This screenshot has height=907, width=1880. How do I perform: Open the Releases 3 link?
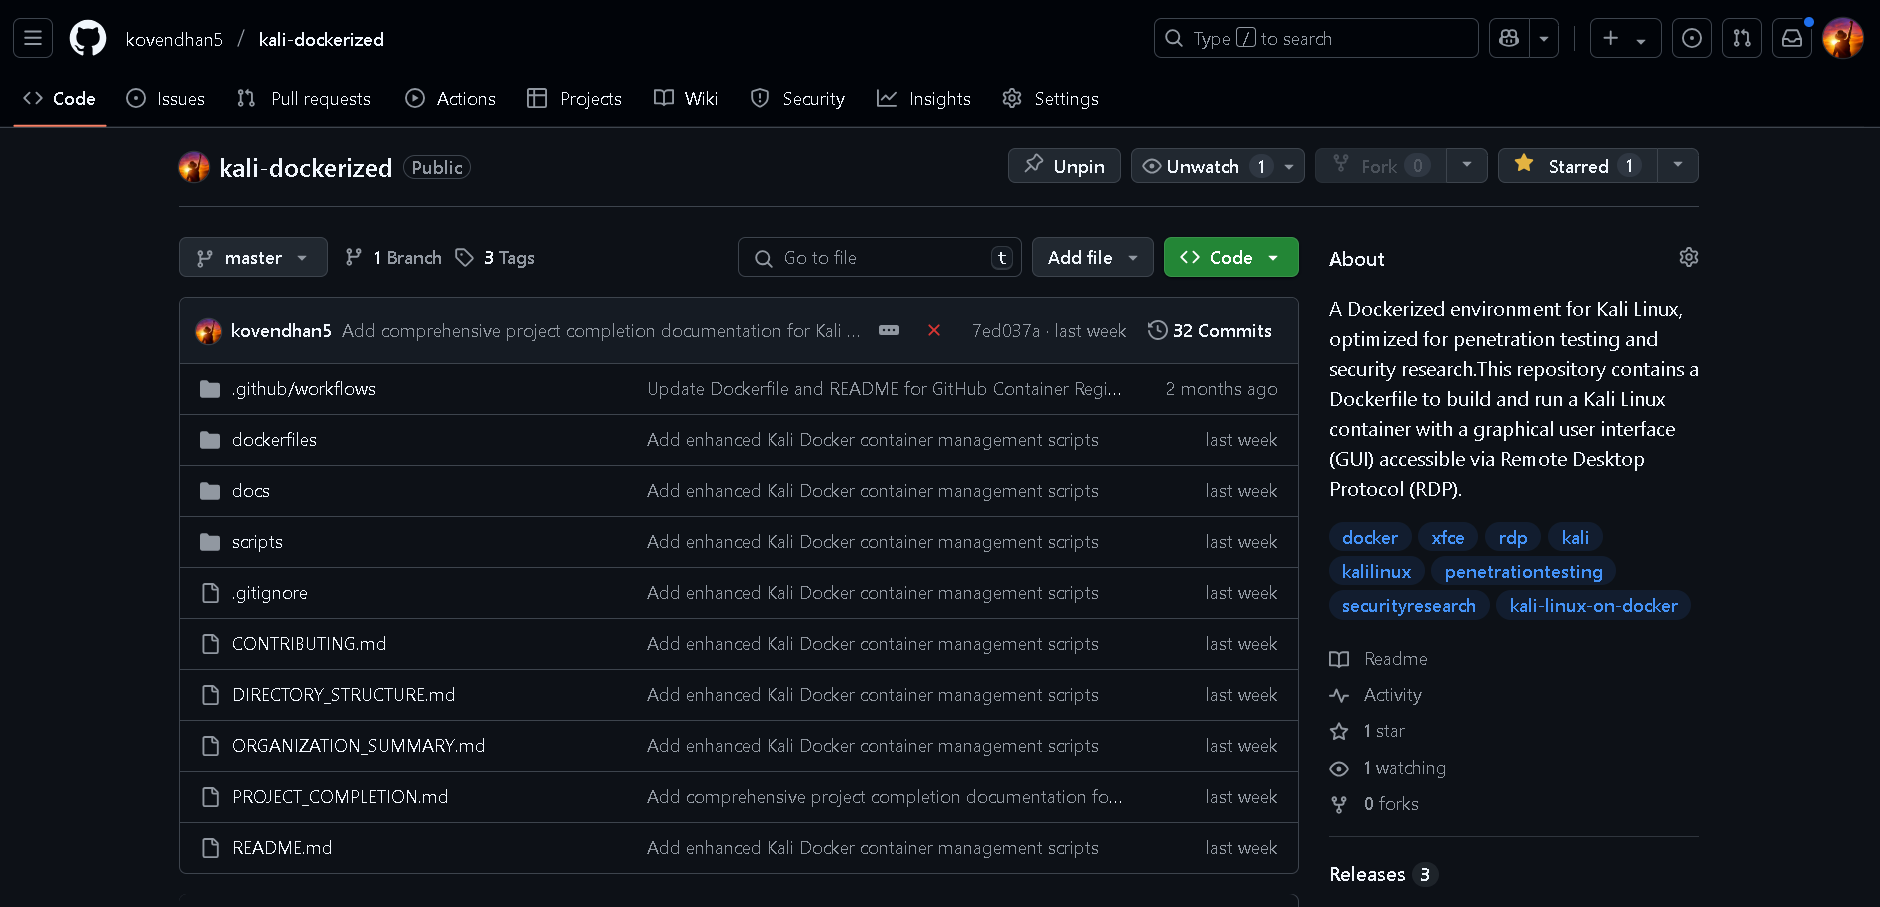(1382, 874)
